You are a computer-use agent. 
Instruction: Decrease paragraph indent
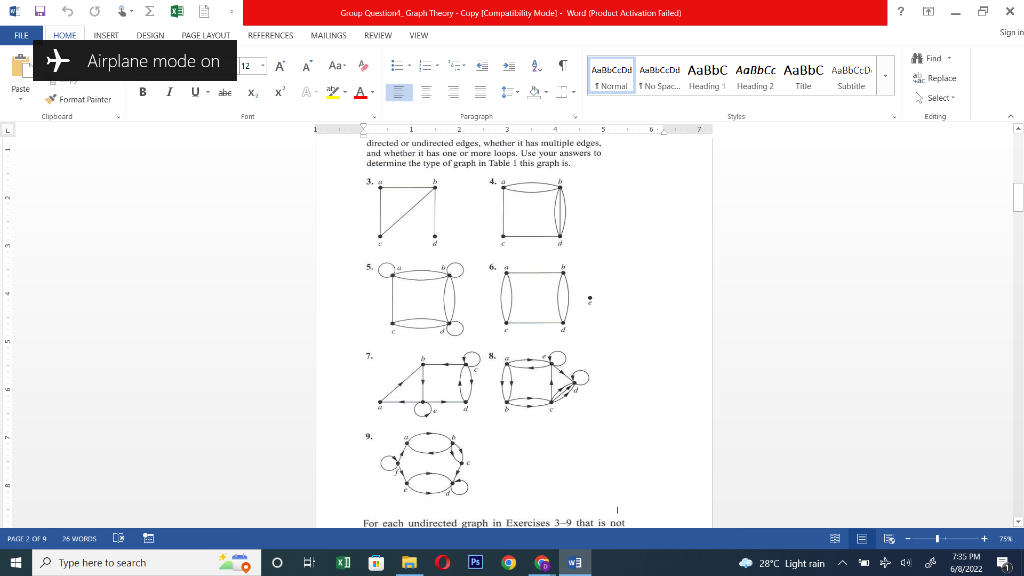482,66
